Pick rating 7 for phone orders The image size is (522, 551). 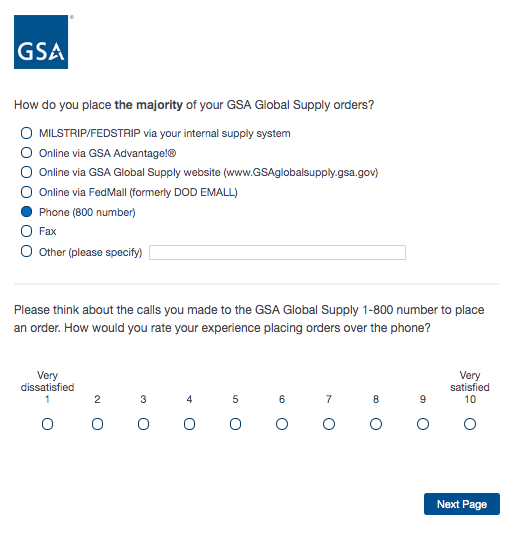coord(329,424)
